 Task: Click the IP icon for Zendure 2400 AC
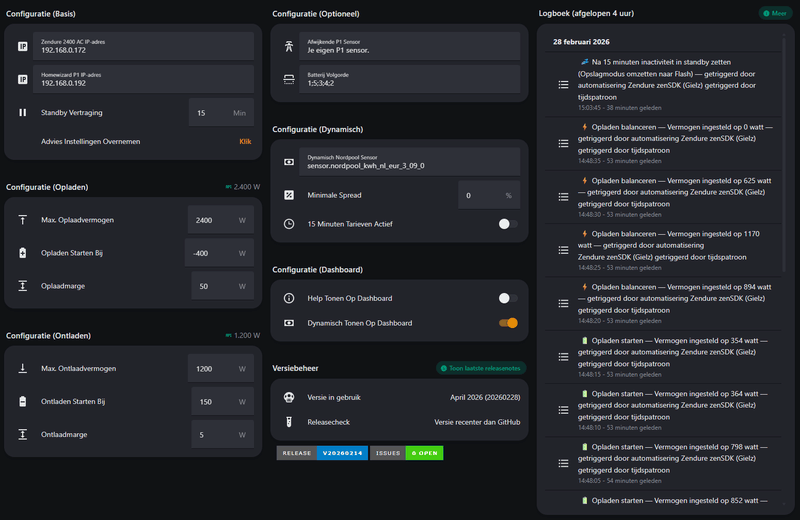[x=23, y=46]
